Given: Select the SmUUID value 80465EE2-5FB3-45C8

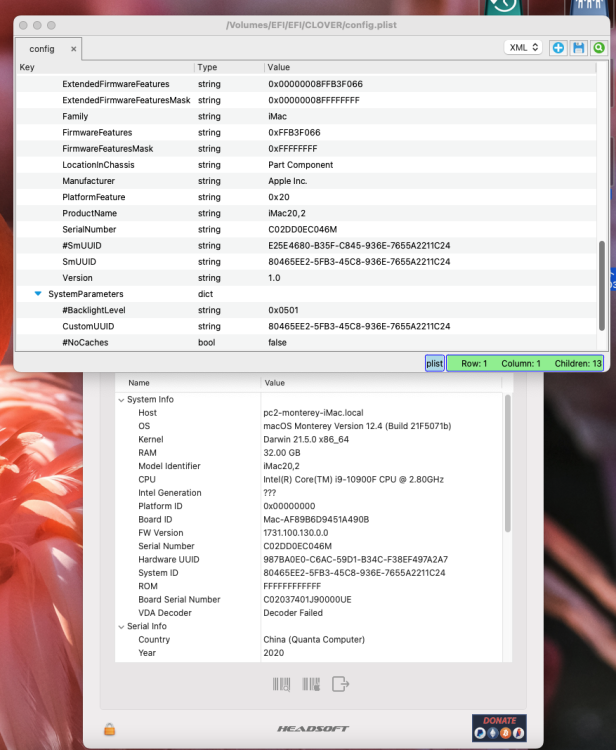Looking at the screenshot, I should click(359, 262).
